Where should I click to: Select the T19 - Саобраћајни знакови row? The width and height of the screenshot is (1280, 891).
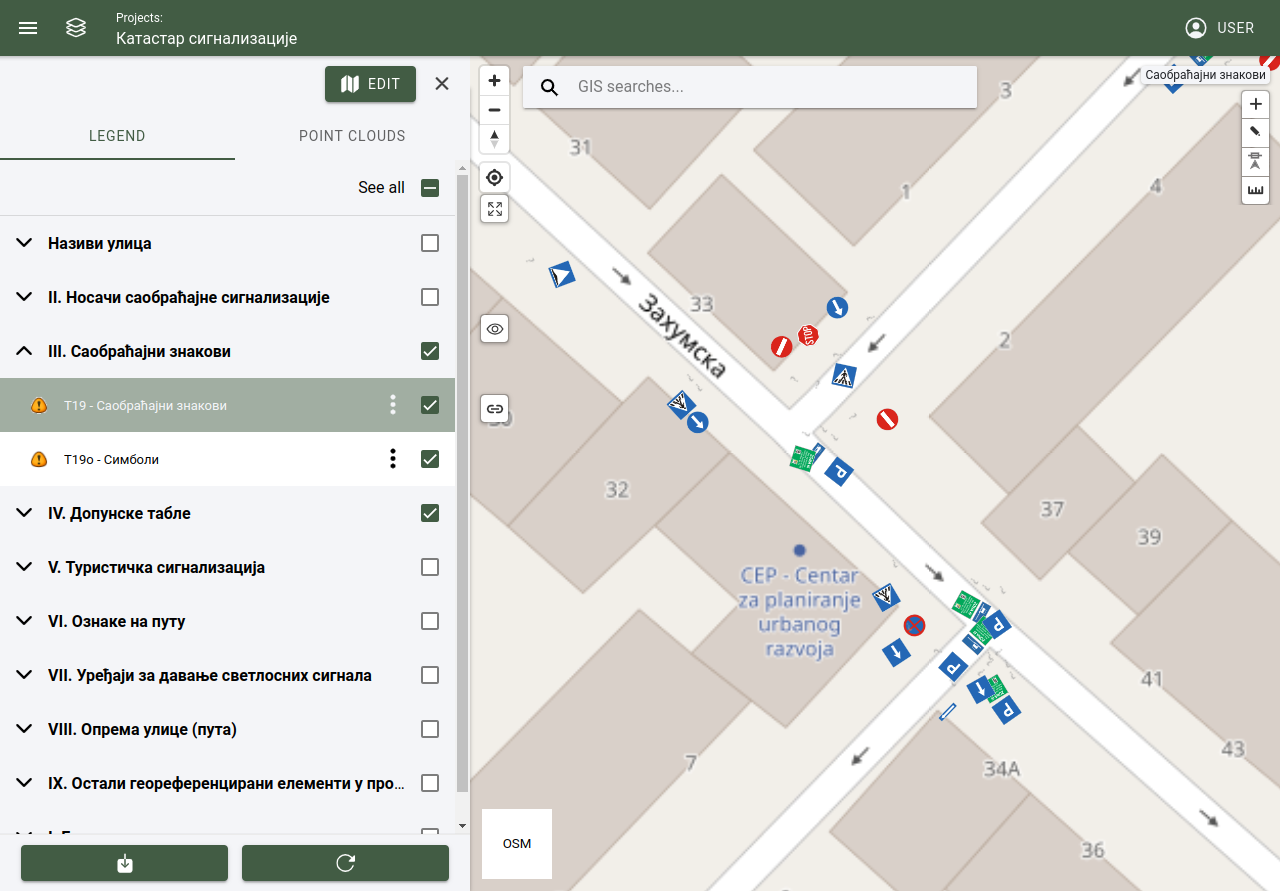227,405
